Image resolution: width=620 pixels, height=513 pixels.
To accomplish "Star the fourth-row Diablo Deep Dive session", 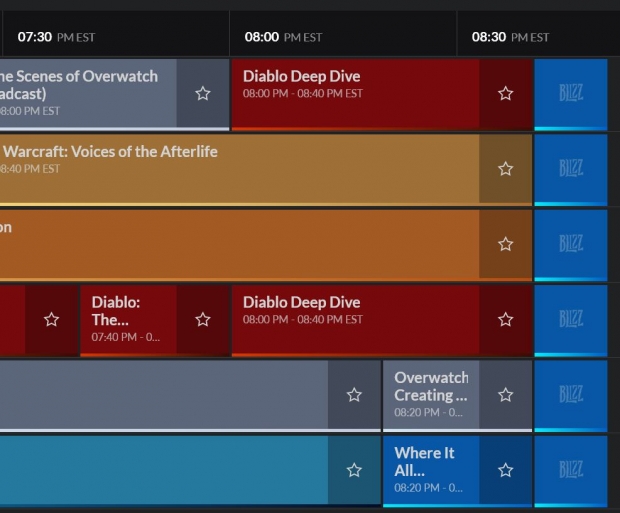I will [x=505, y=320].
